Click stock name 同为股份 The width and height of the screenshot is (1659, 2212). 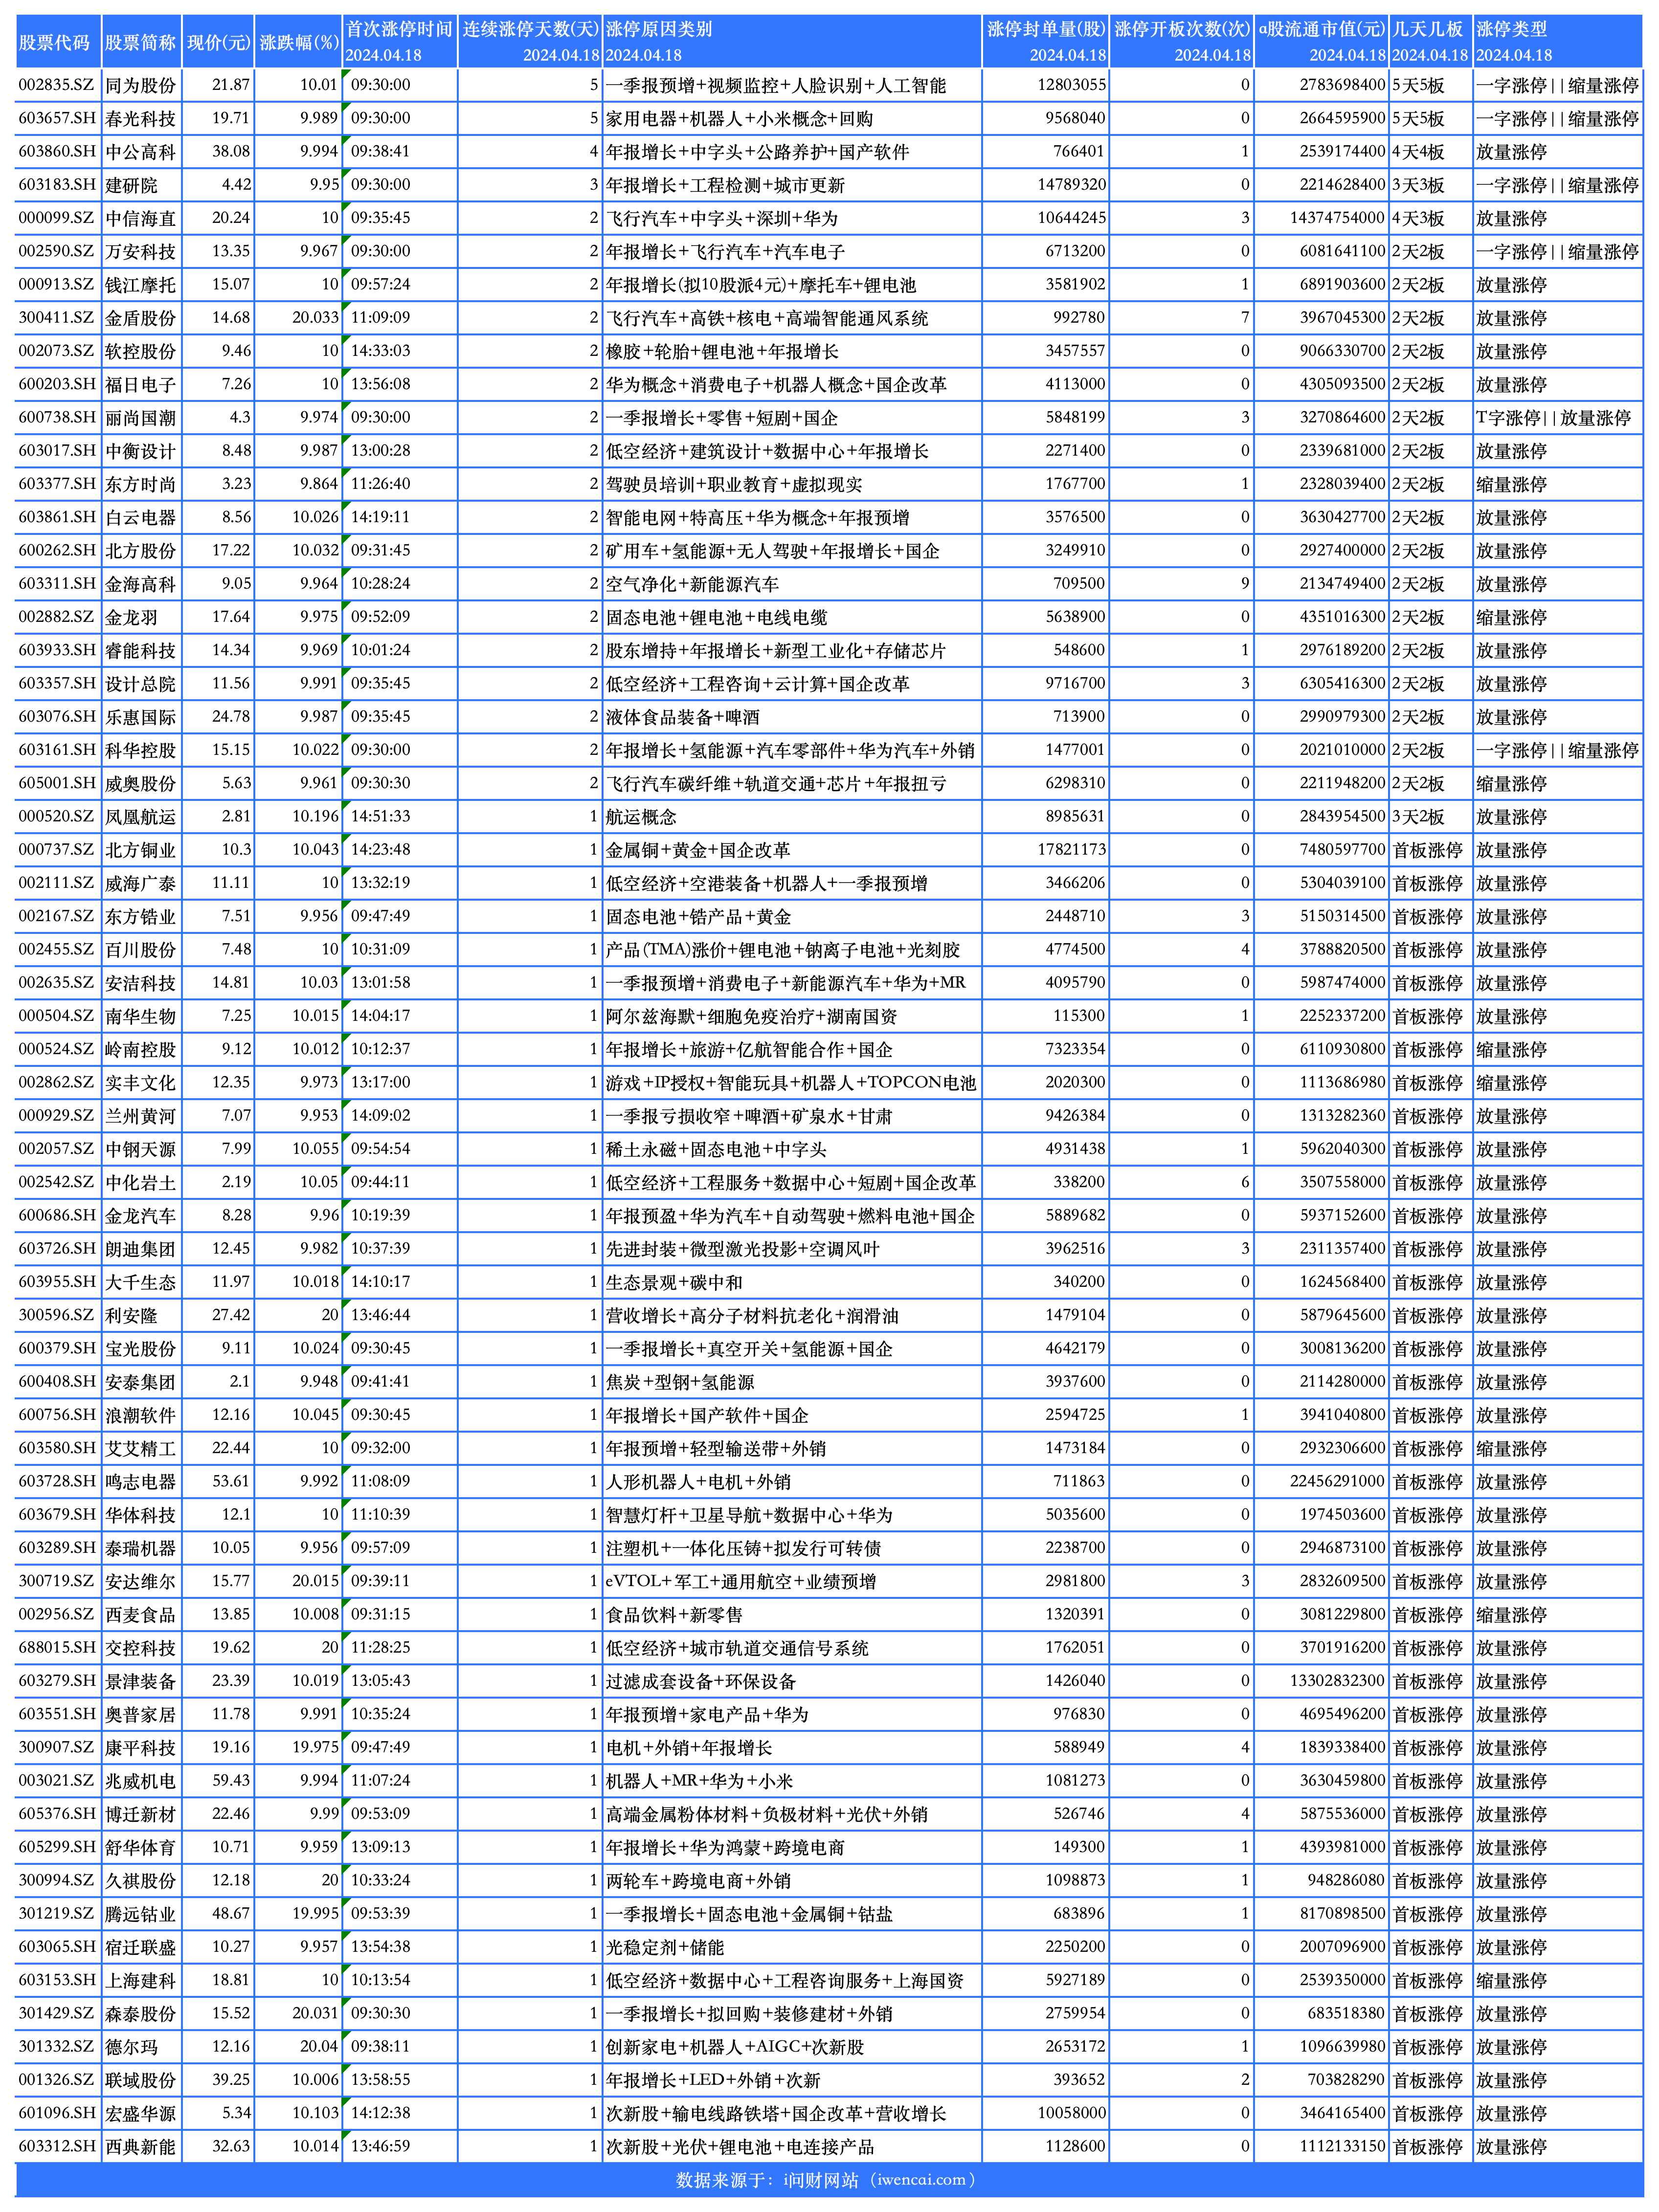coord(141,85)
